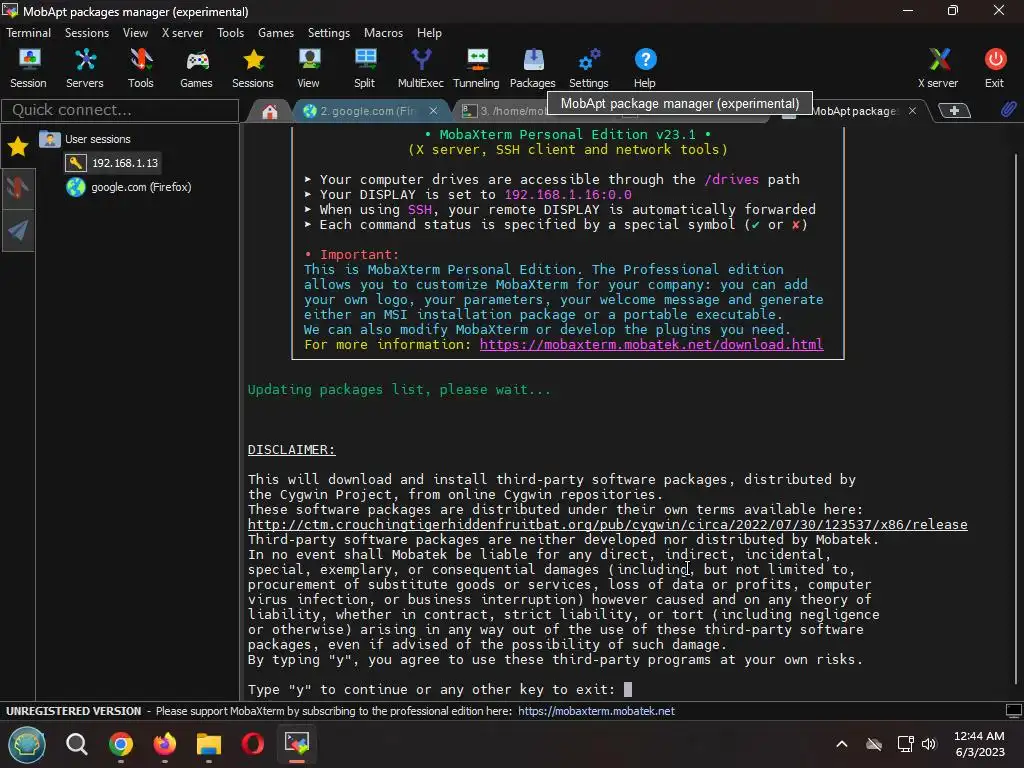Image resolution: width=1024 pixels, height=768 pixels.
Task: Activate the Split terminal icon
Action: click(x=364, y=68)
